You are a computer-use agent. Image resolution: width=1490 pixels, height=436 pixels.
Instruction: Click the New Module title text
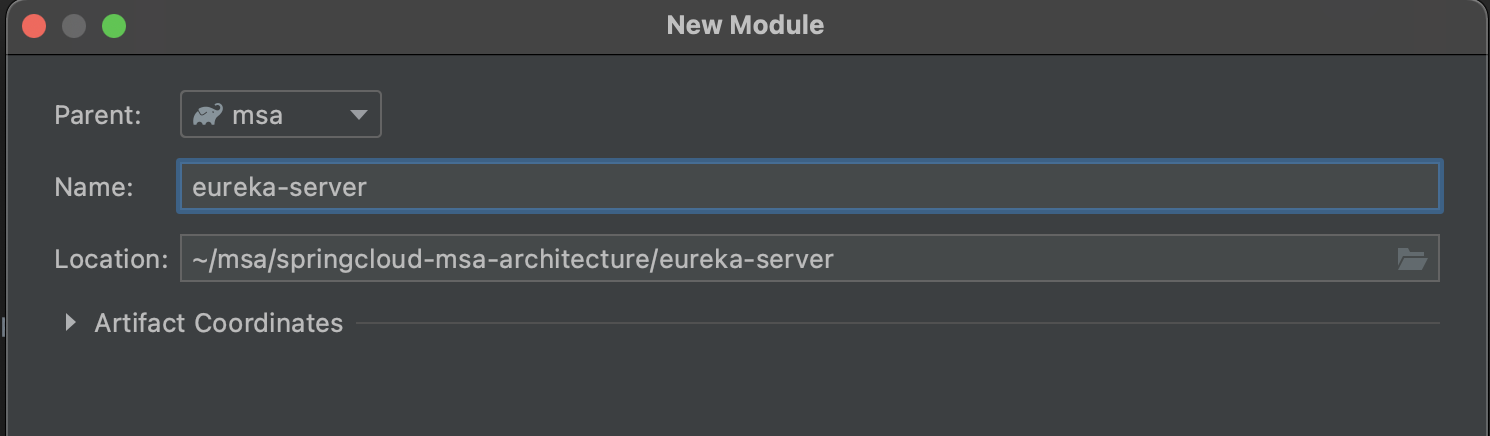[x=745, y=25]
